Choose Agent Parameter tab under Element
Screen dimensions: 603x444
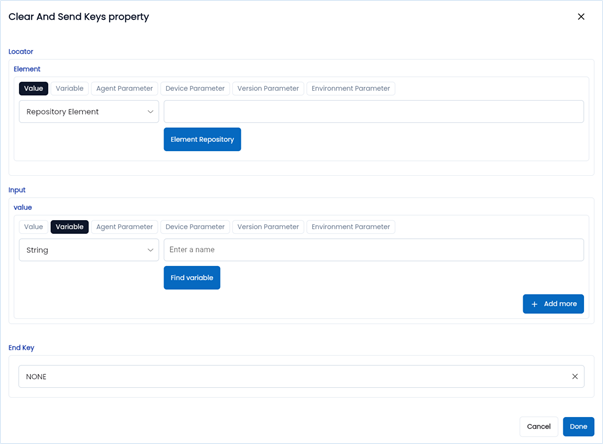[124, 89]
